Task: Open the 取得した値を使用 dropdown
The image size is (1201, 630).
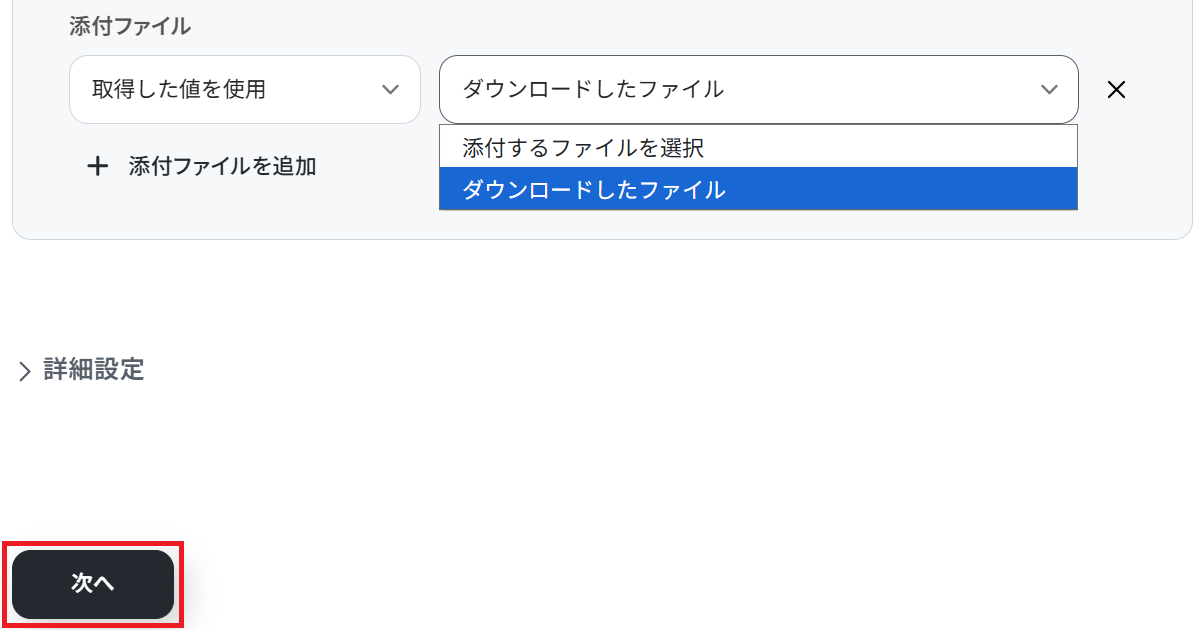Action: [244, 90]
